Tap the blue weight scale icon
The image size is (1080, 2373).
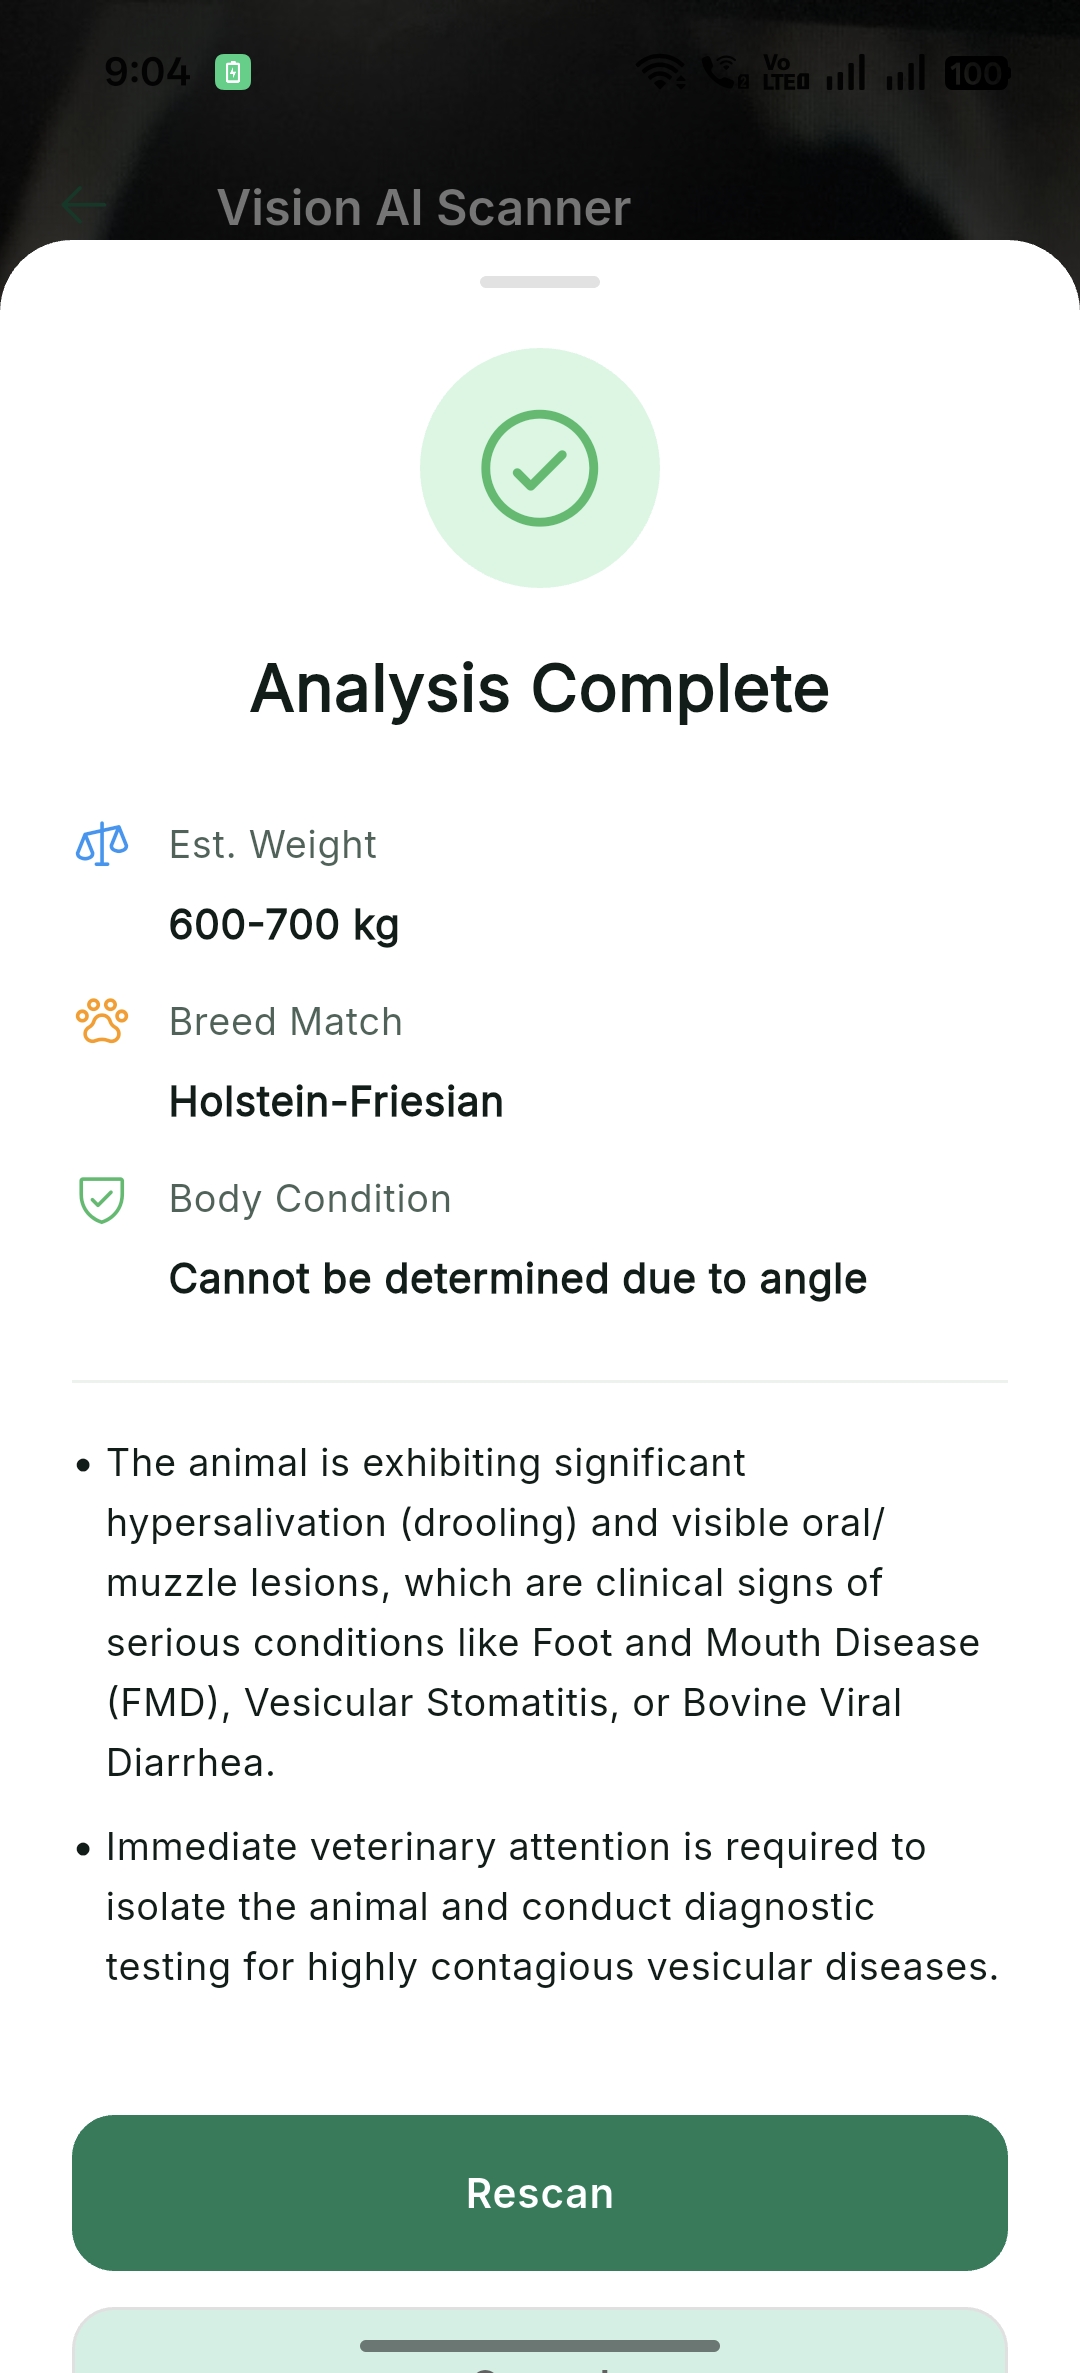(x=102, y=845)
